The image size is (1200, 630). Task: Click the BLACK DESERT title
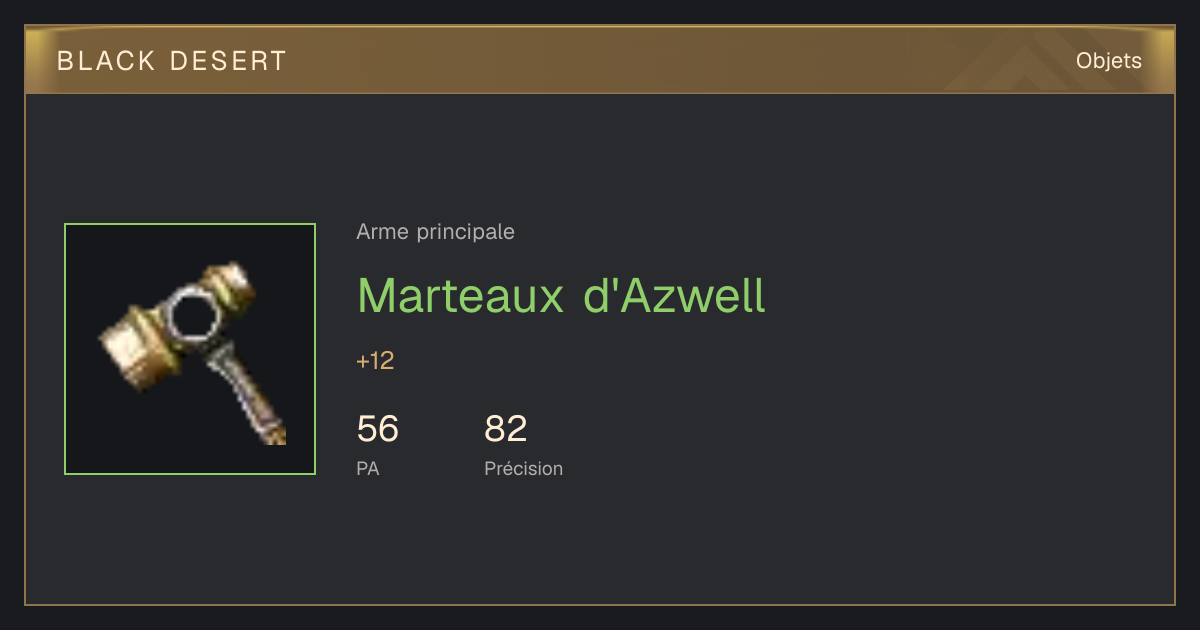pos(172,61)
